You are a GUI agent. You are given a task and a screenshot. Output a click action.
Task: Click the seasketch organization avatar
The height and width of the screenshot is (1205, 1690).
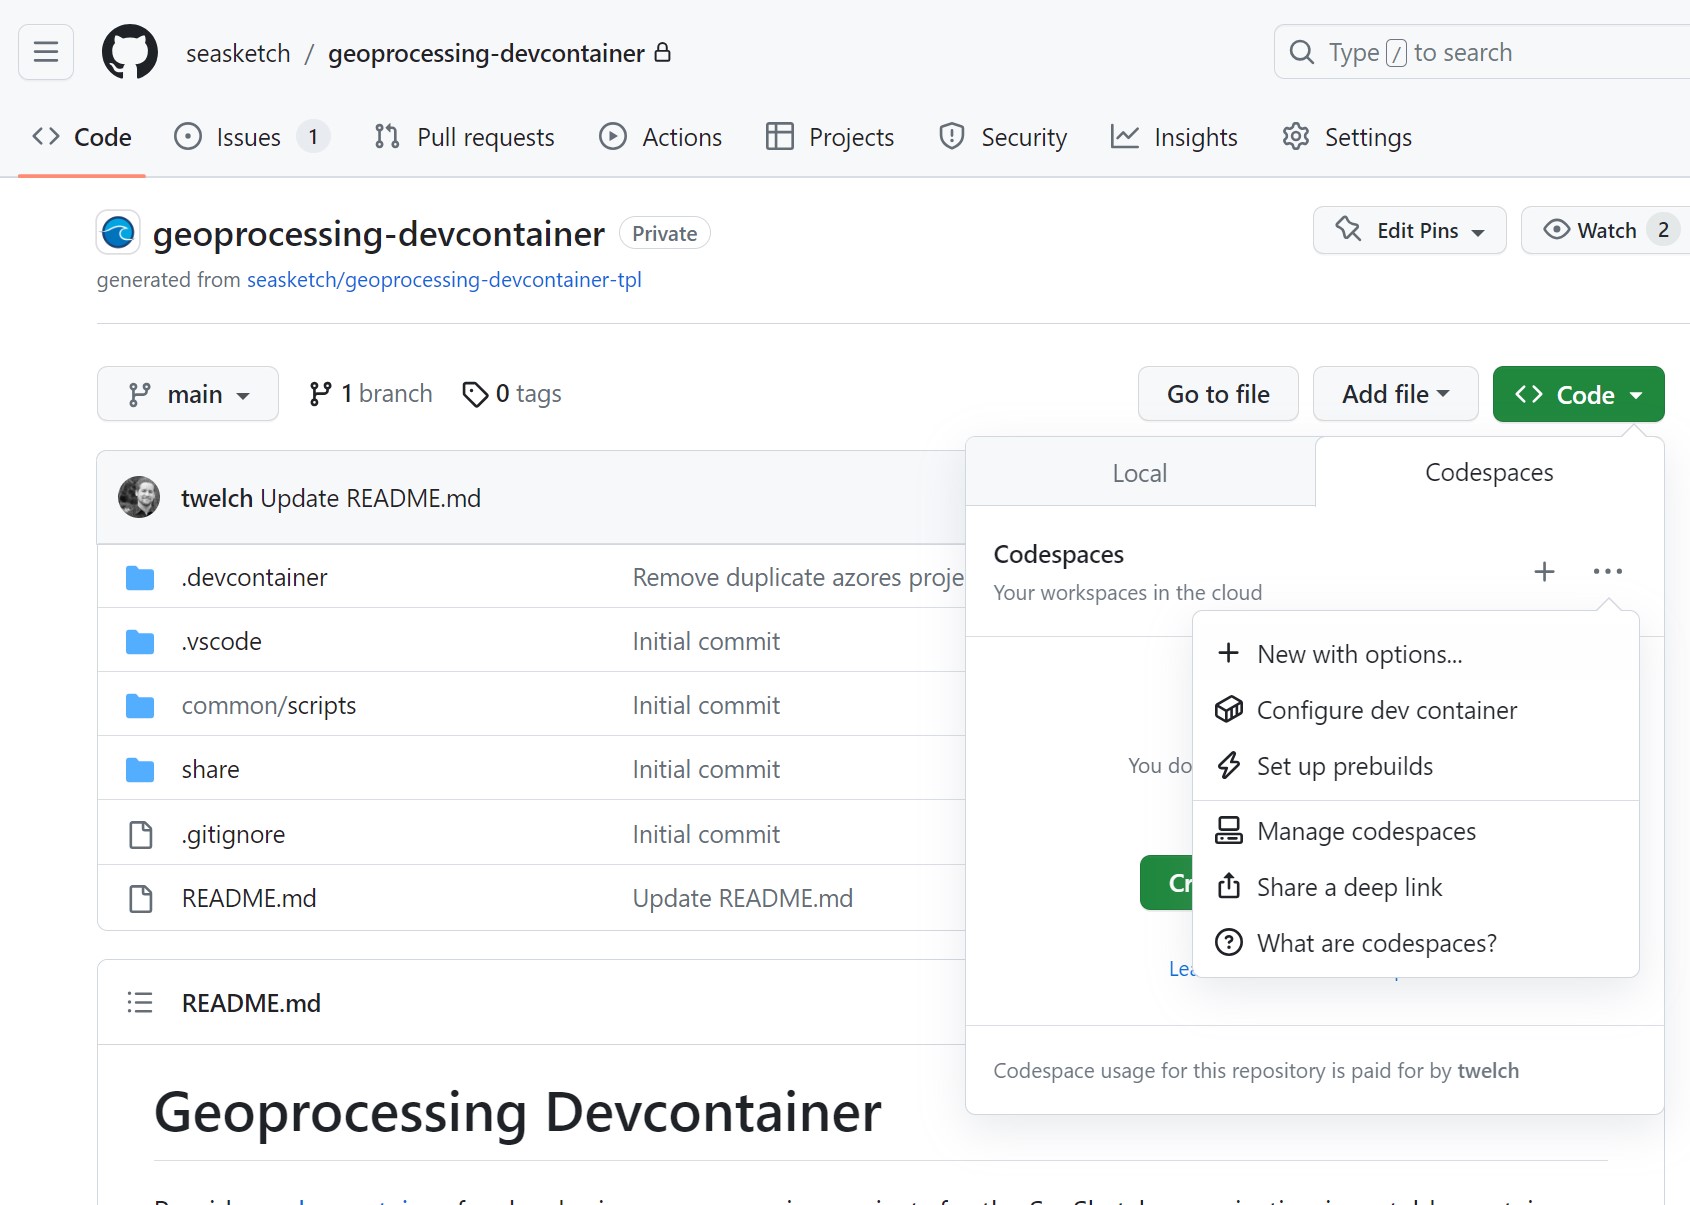point(118,233)
